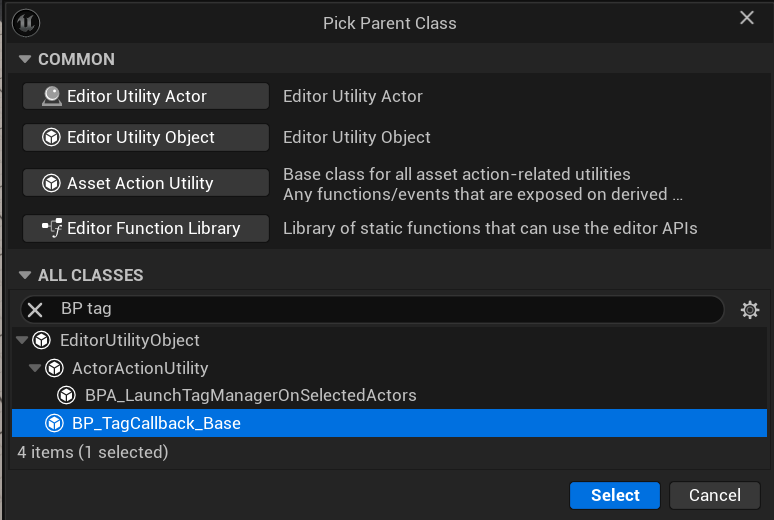This screenshot has height=520, width=774.
Task: Click the BP_TagCallback_Base class icon
Action: pyautogui.click(x=55, y=423)
